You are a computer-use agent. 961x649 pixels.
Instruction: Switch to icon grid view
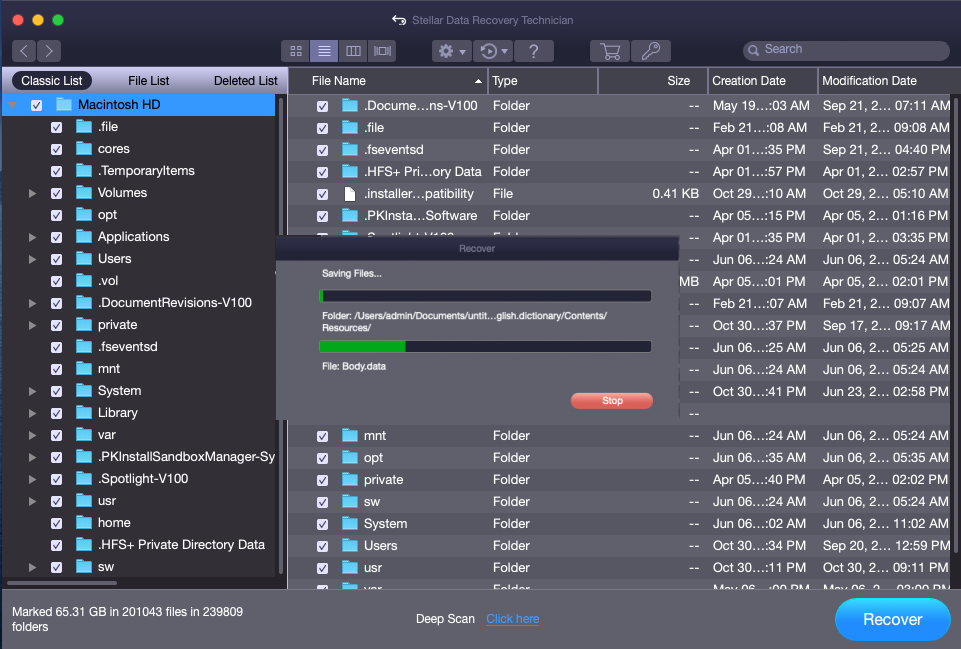296,51
